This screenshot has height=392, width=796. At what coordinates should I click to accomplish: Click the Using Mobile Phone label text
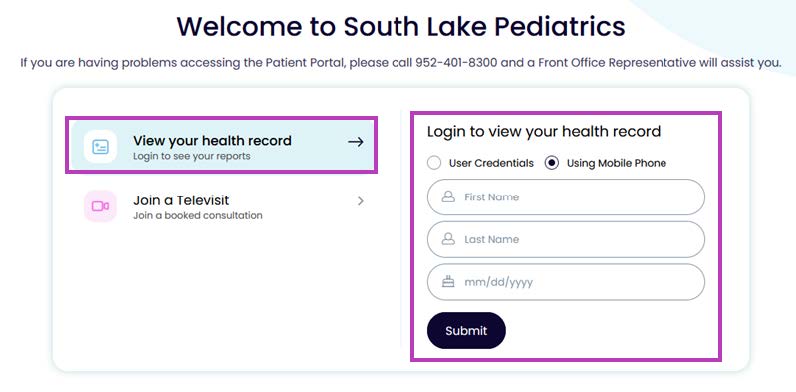pos(616,163)
